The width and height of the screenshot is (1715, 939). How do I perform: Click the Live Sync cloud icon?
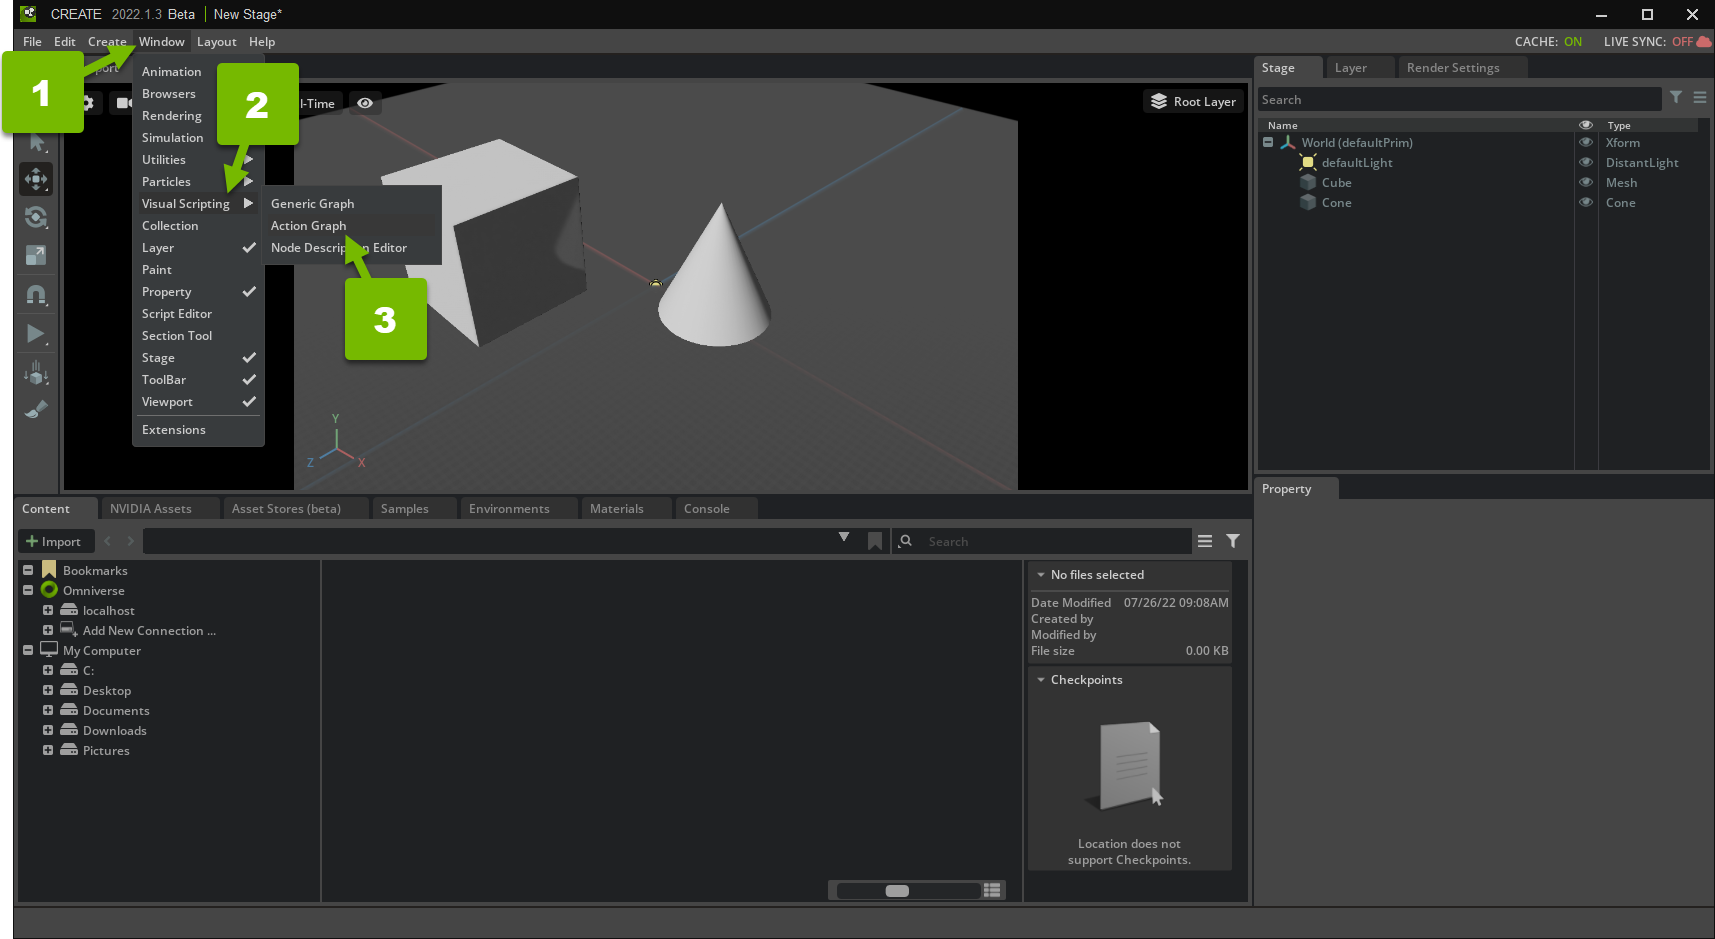click(x=1704, y=41)
